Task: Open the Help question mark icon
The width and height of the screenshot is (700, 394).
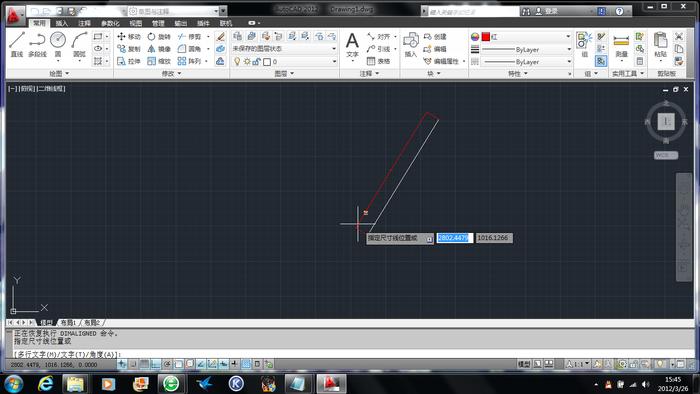Action: pos(620,11)
